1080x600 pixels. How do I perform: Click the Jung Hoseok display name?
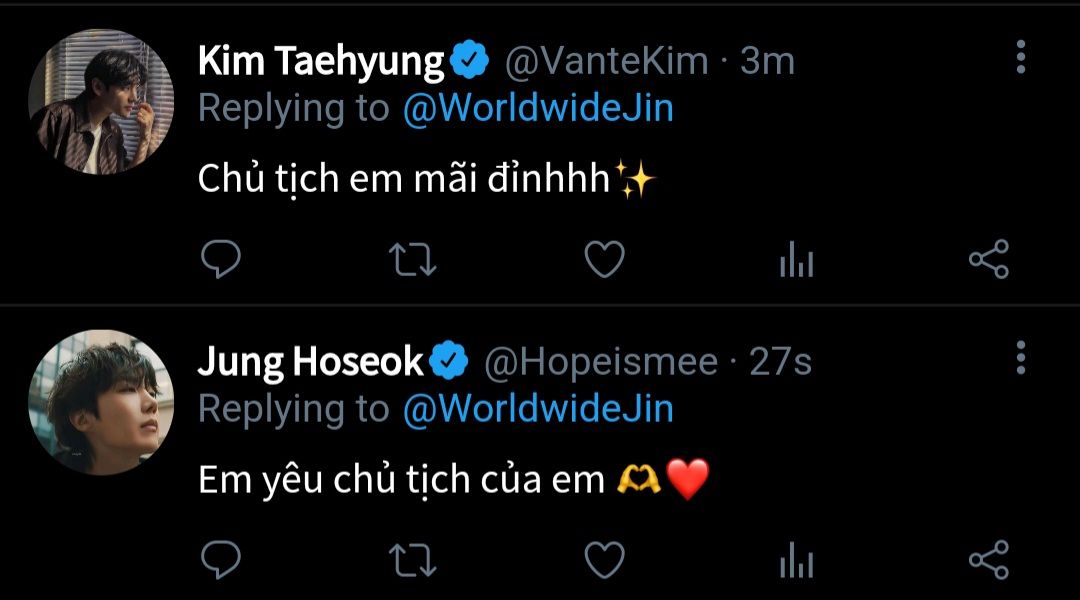coord(311,362)
